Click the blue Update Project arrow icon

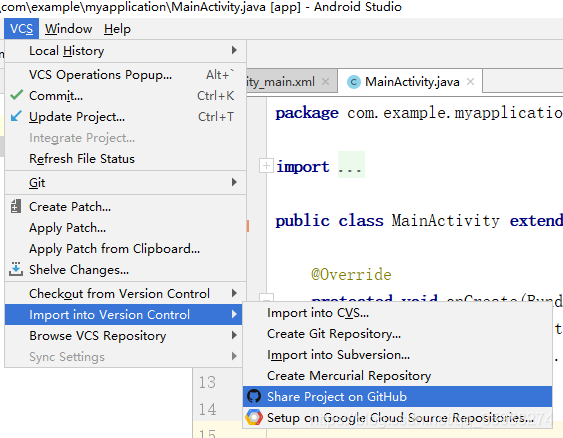(x=16, y=116)
